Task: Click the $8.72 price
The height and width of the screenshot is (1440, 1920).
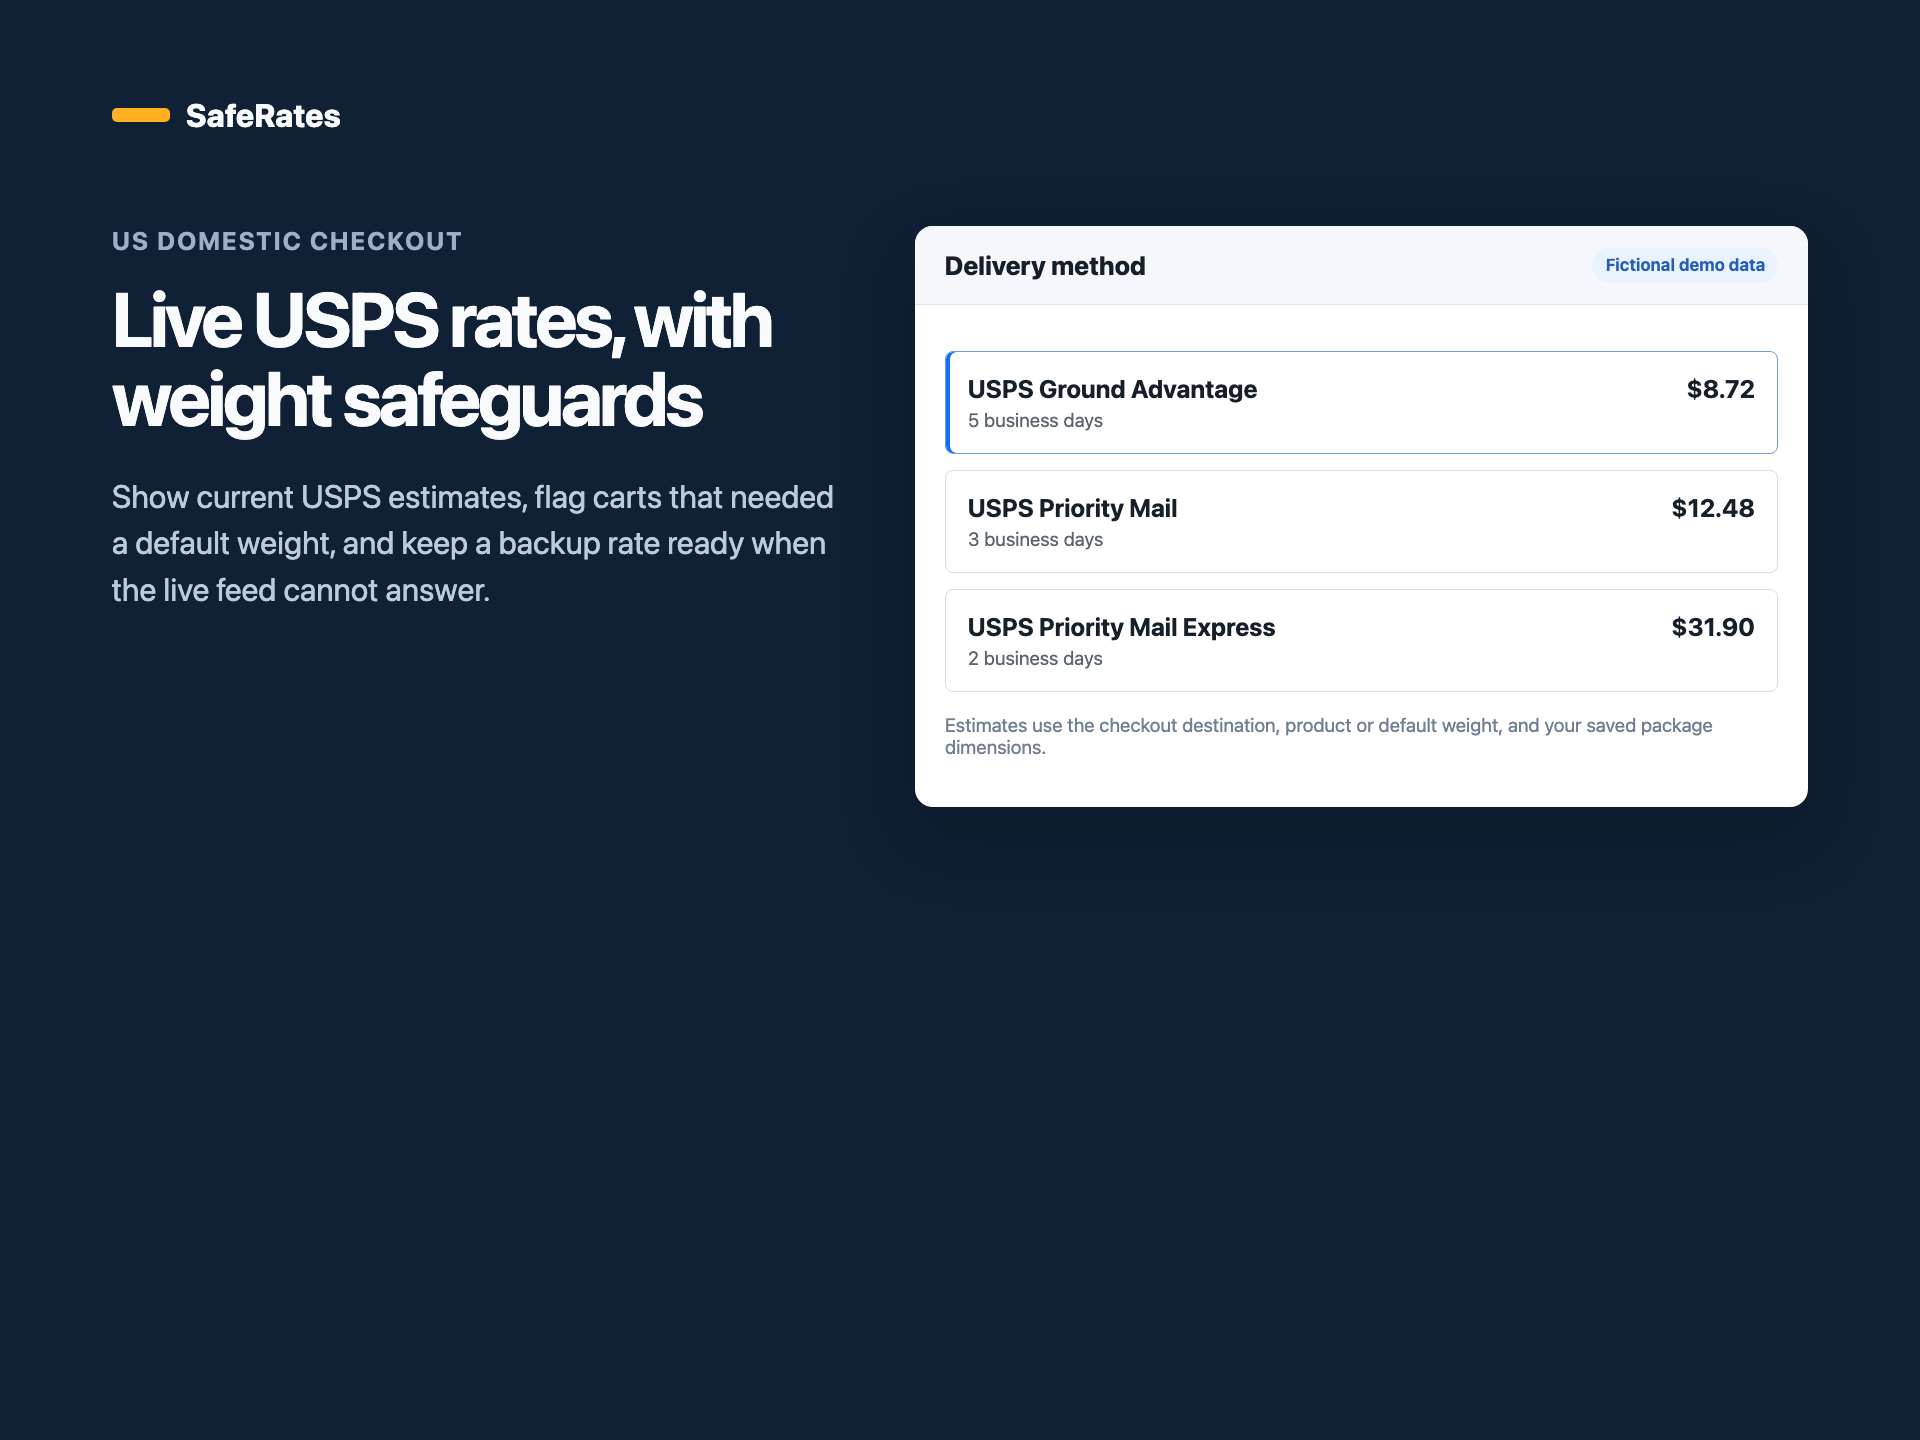Action: (x=1720, y=389)
